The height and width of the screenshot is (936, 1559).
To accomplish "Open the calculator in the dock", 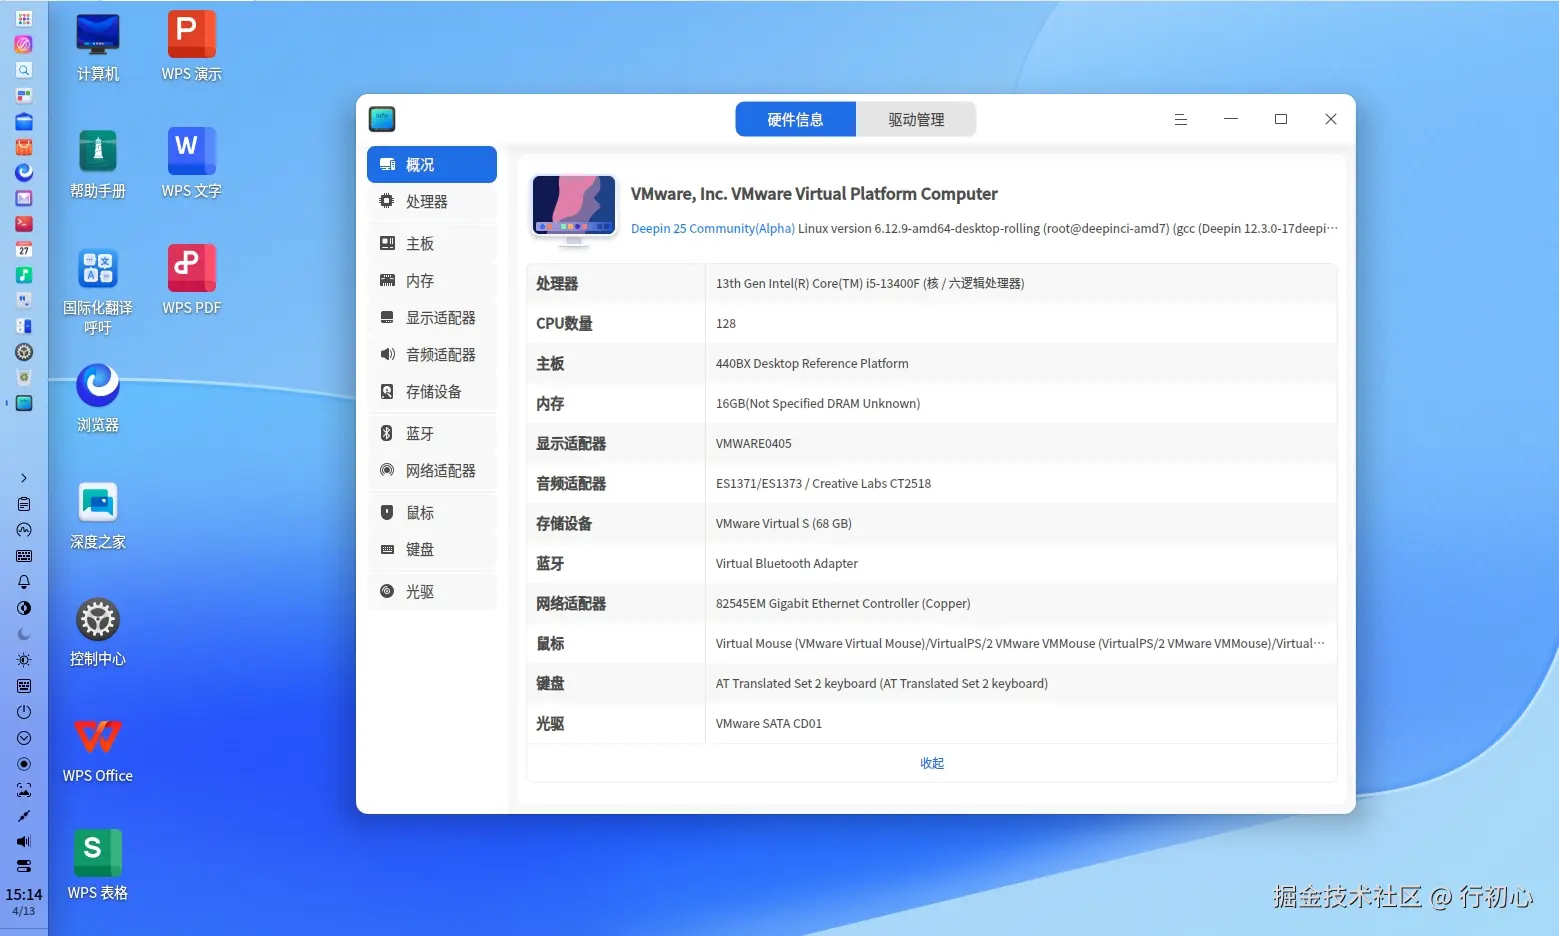I will [x=24, y=326].
